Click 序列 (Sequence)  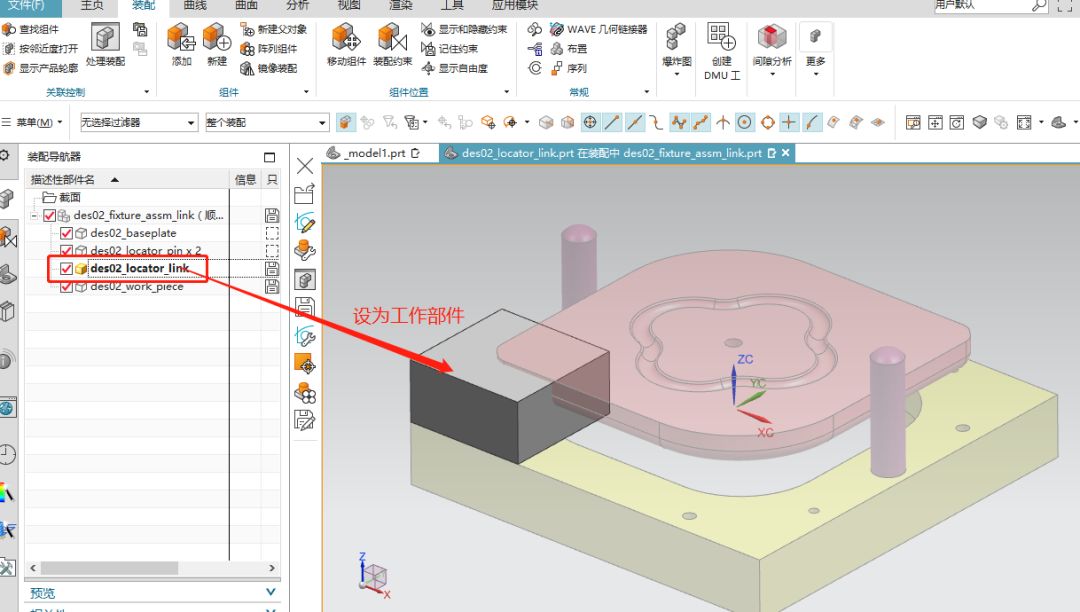click(x=569, y=68)
